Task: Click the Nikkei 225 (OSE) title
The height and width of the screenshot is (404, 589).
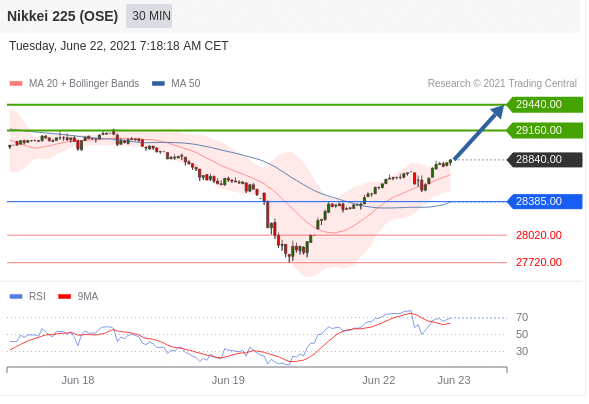Action: (62, 16)
